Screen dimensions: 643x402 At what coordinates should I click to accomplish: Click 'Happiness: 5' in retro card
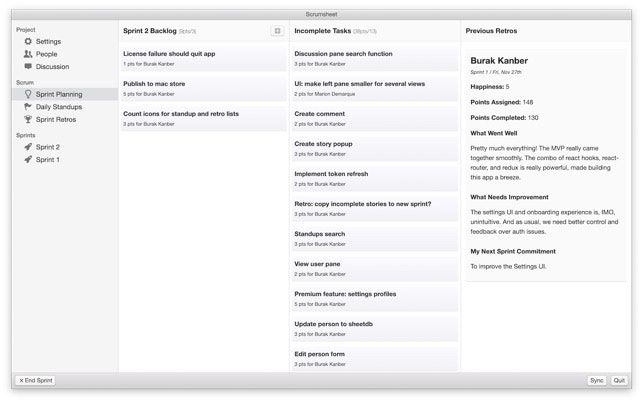click(x=490, y=87)
